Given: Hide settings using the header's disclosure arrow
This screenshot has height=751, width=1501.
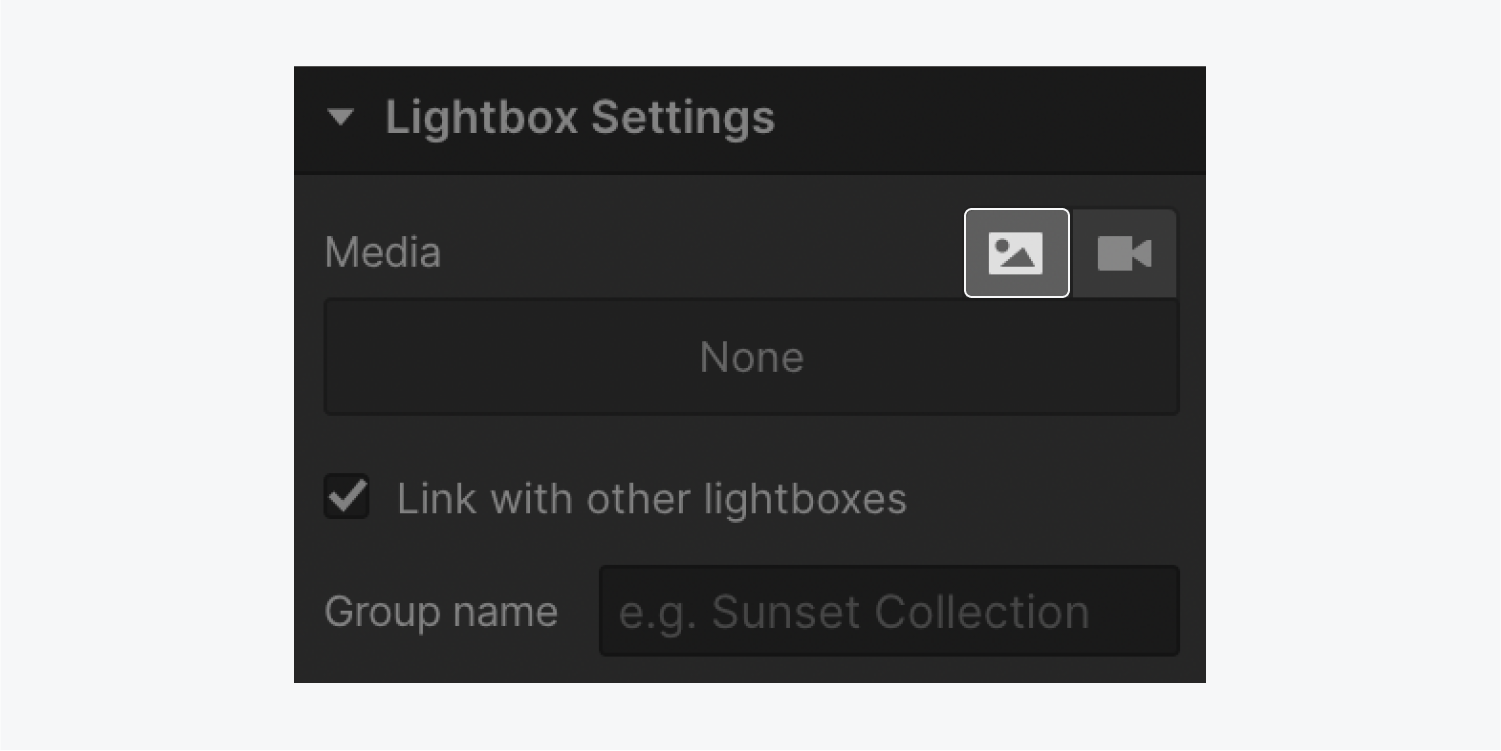Looking at the screenshot, I should (341, 118).
